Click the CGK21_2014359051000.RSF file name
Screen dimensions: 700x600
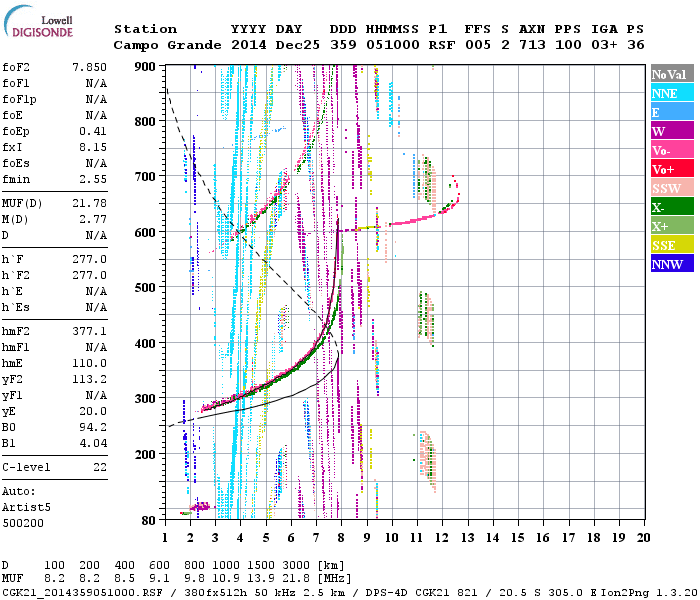pos(82,592)
